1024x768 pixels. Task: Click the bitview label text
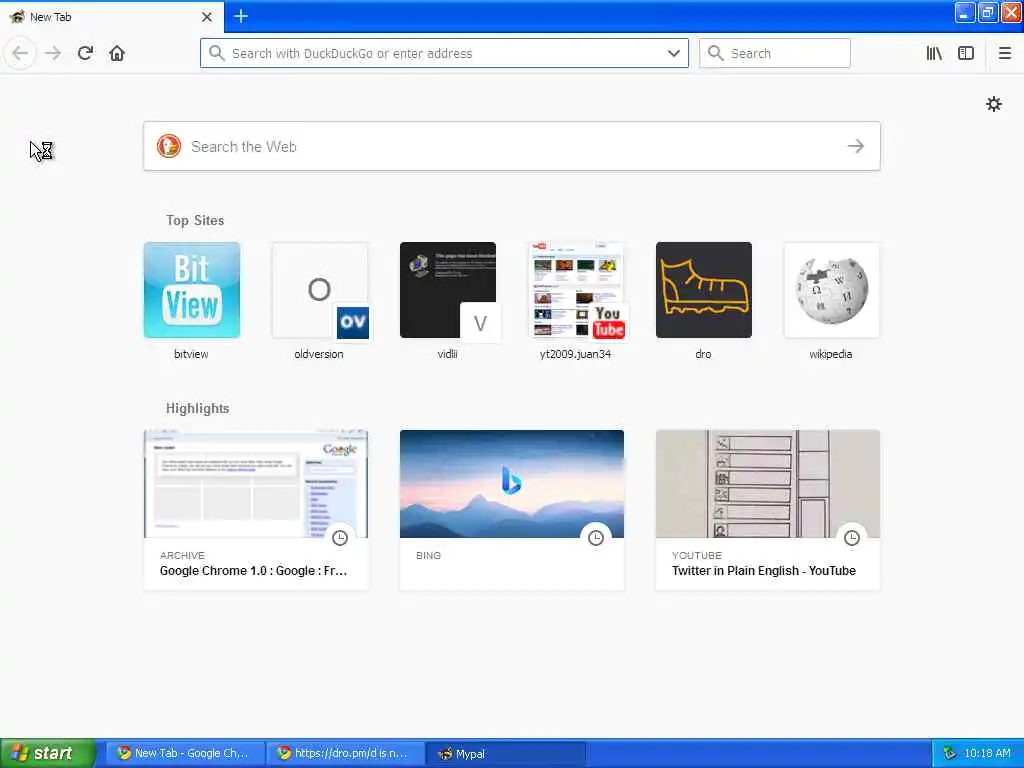coord(191,354)
